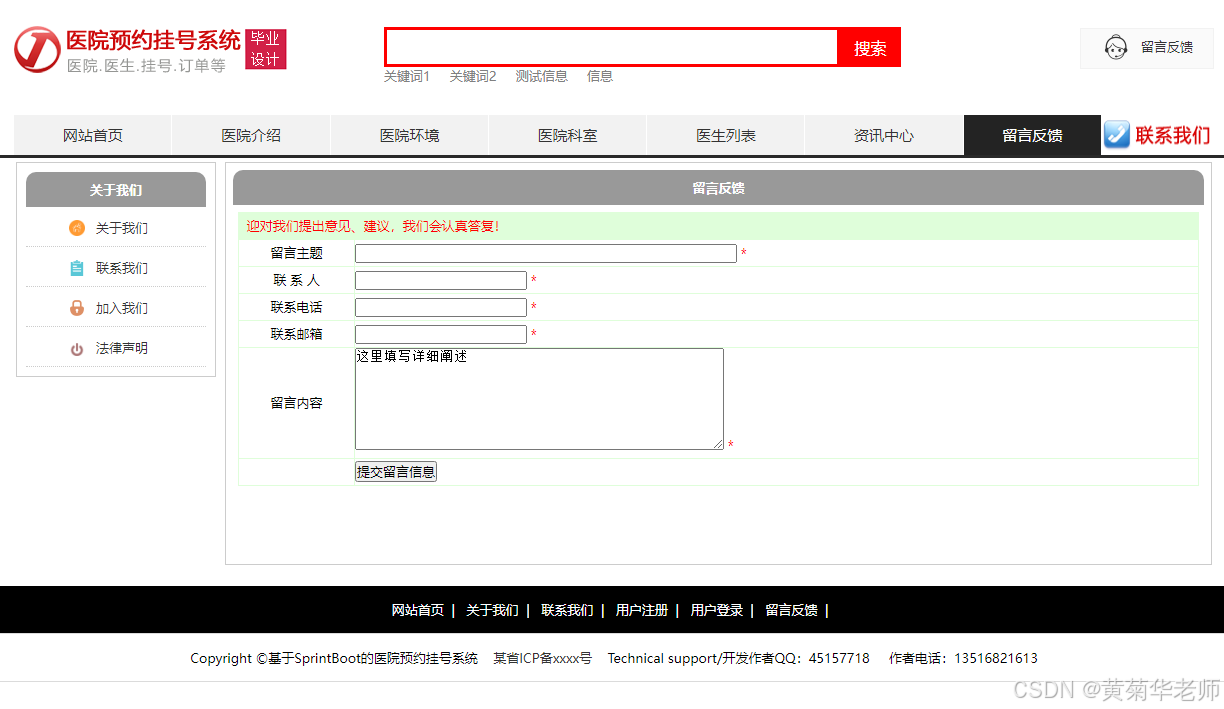Screen dimensions: 1224x709
Task: Focus the top search input box
Action: pyautogui.click(x=612, y=47)
